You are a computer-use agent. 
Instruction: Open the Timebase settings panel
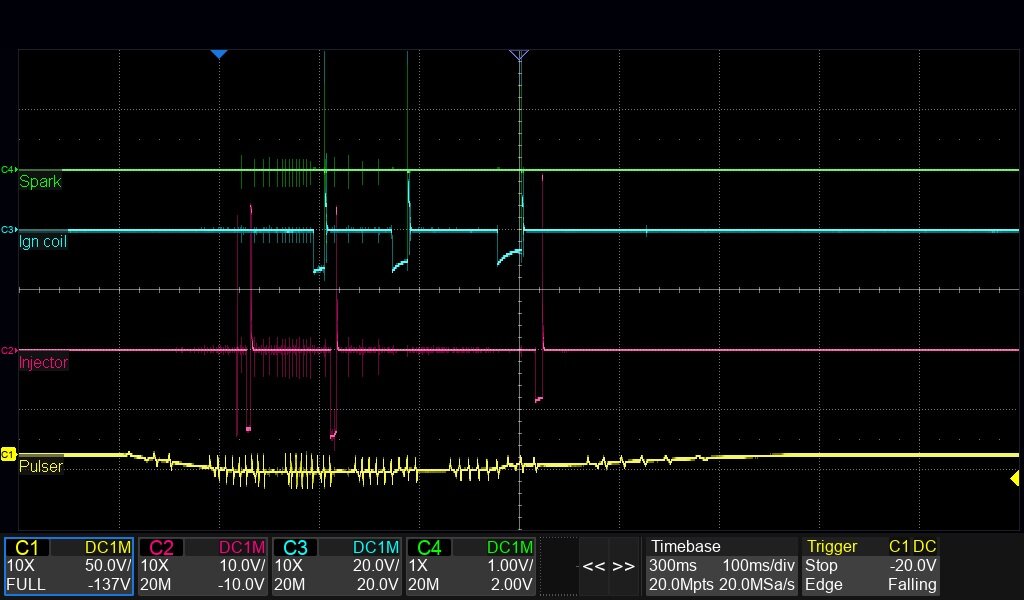(x=720, y=566)
